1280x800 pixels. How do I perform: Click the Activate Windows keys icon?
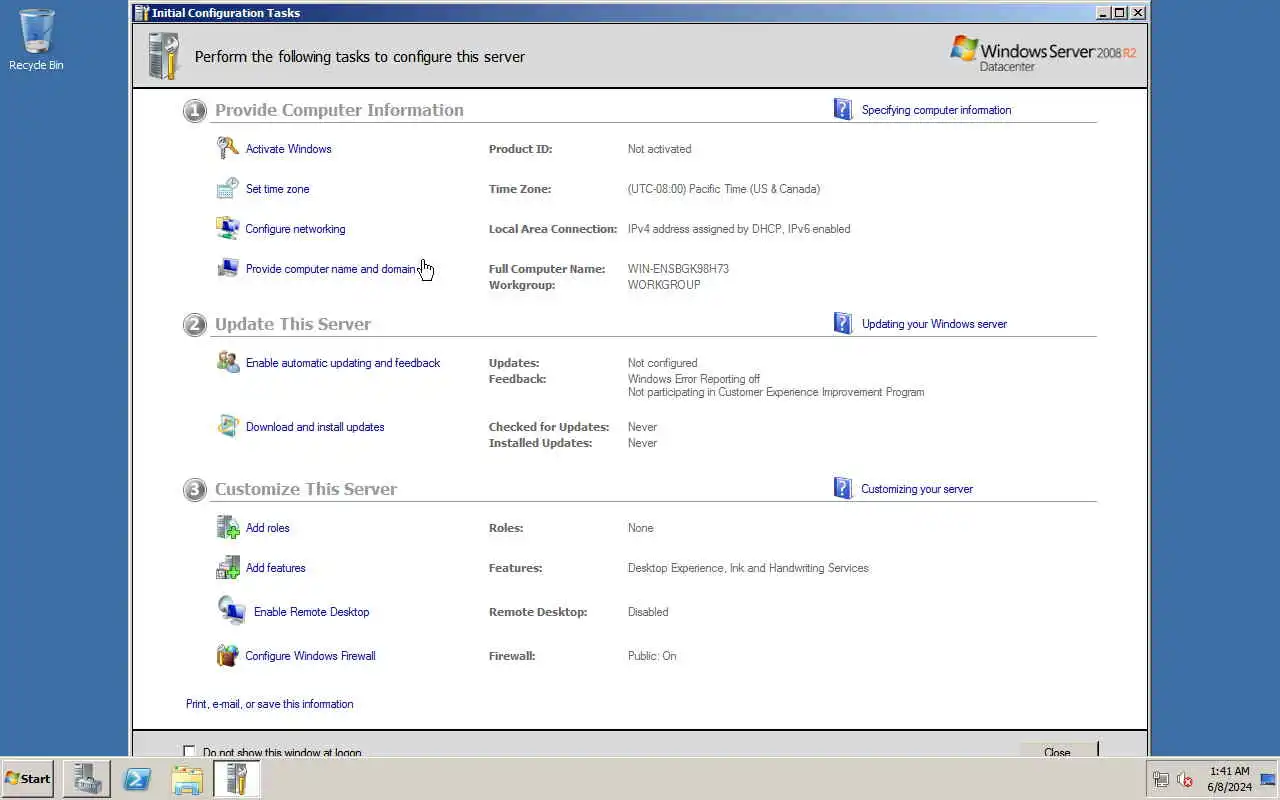coord(228,148)
